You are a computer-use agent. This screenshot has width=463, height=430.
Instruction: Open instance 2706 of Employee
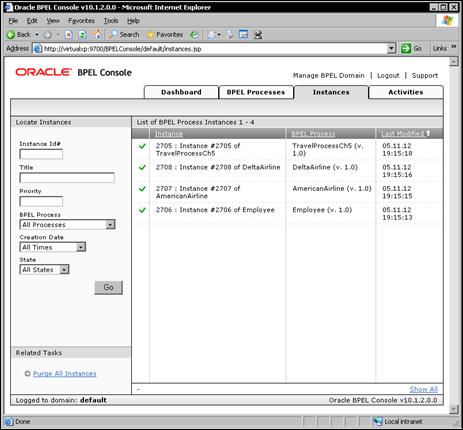(x=215, y=210)
